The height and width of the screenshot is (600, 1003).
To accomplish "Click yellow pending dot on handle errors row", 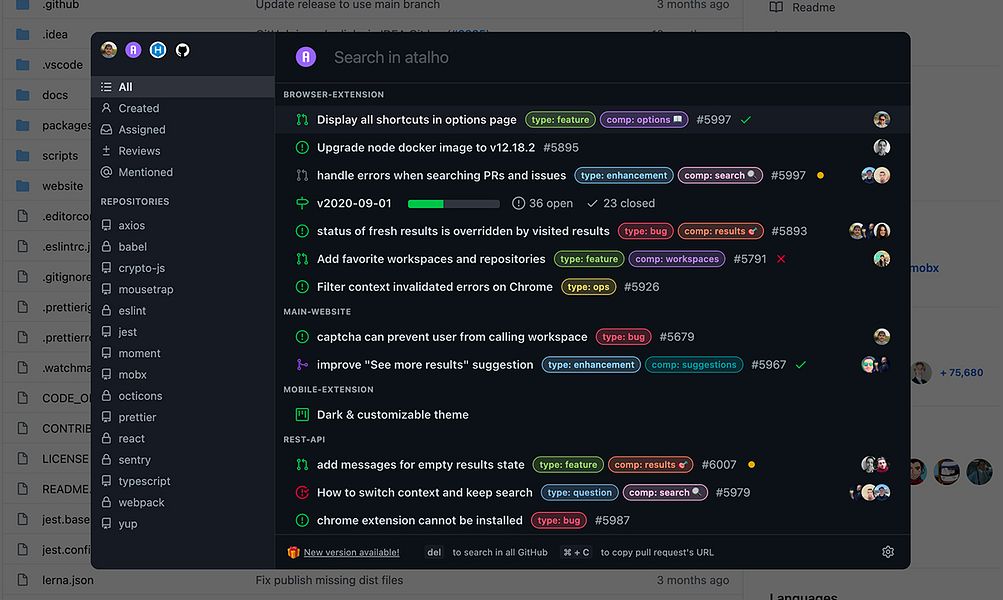I will coord(820,175).
